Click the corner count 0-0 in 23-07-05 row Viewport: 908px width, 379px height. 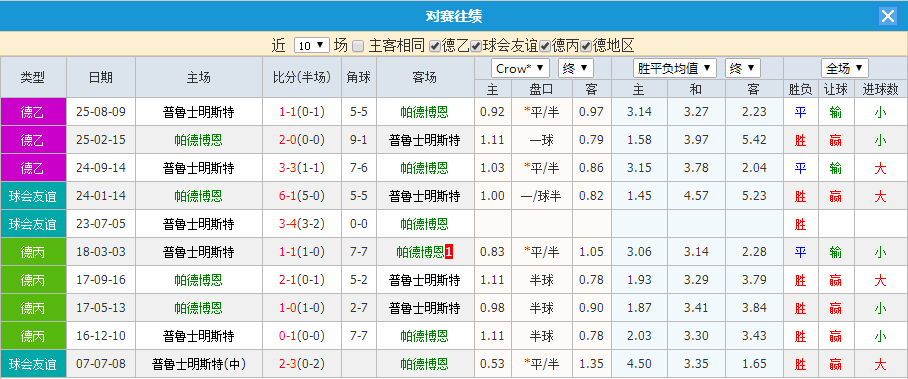pyautogui.click(x=359, y=224)
